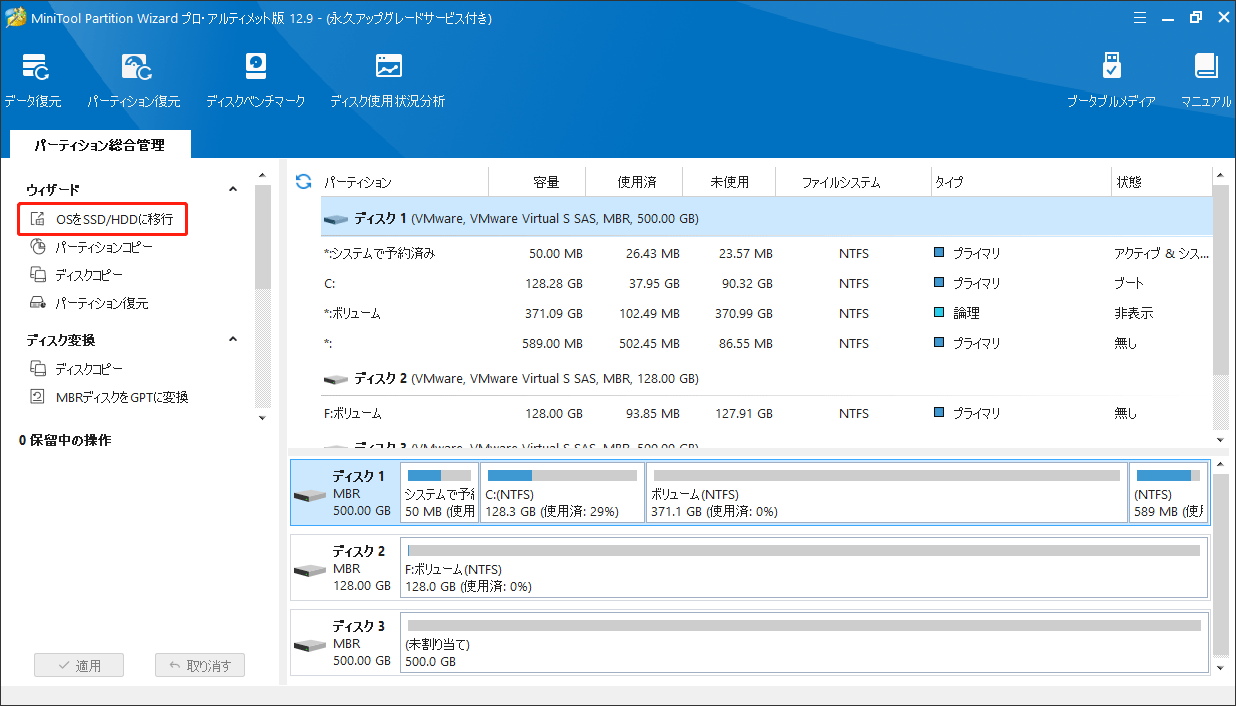This screenshot has height=706, width=1236.
Task: Open the マニュアル icon
Action: click(1206, 79)
